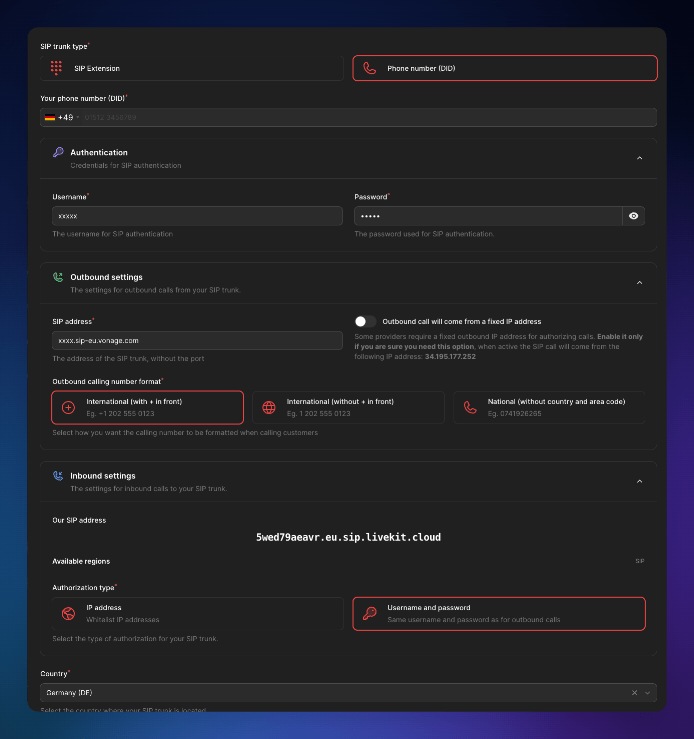694x739 pixels.
Task: Click the Inbound settings heading
Action: (x=103, y=476)
